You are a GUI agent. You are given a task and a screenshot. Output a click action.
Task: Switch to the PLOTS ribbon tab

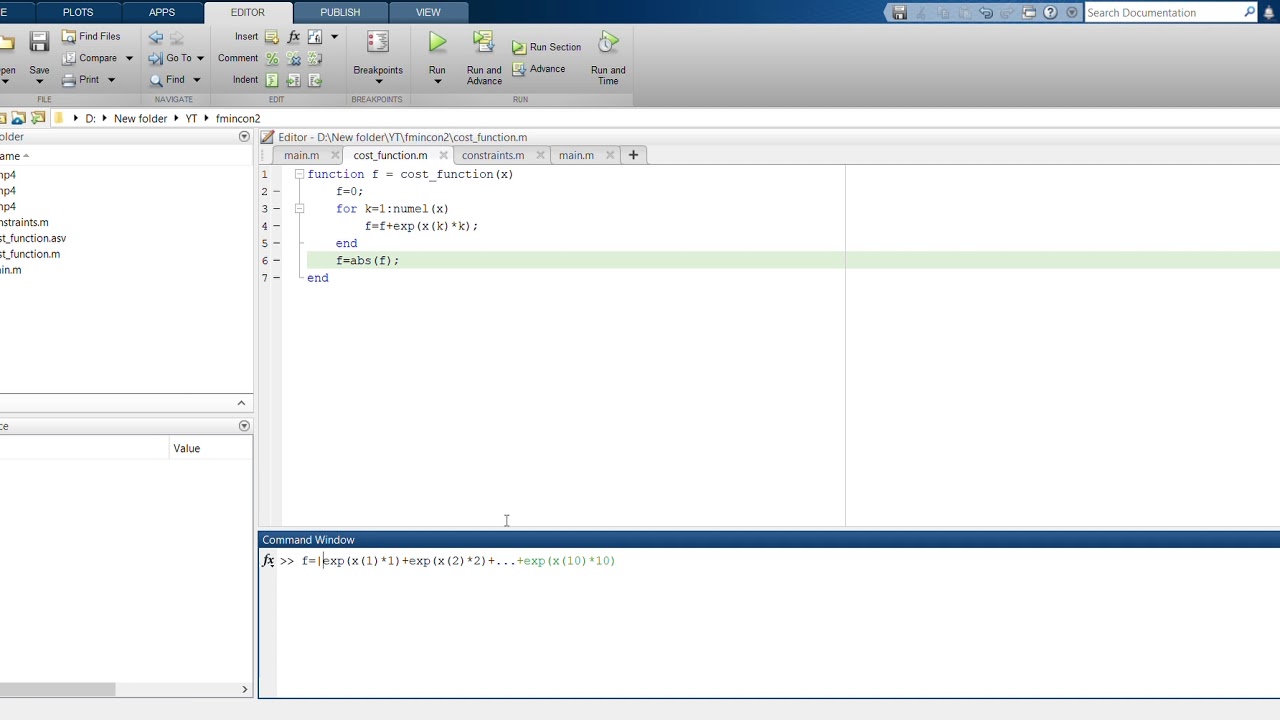pos(78,12)
